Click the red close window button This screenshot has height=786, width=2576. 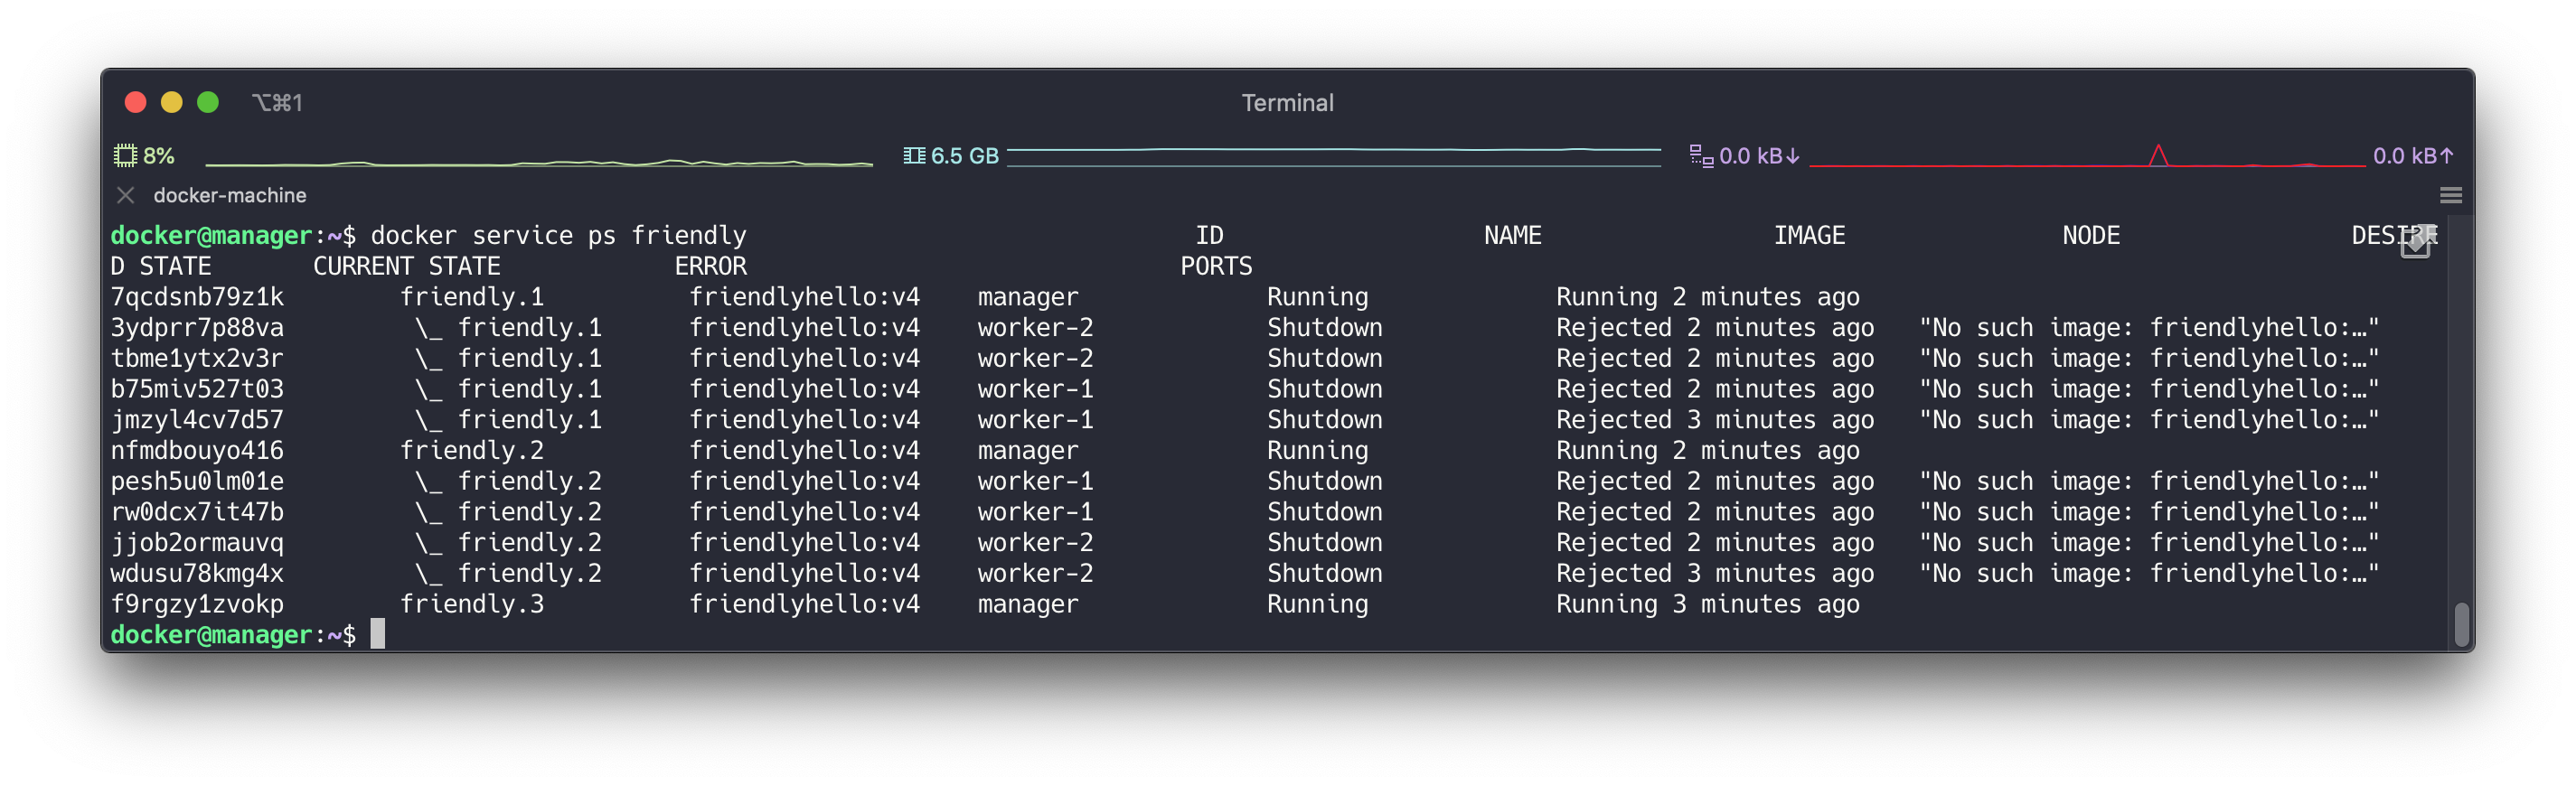[136, 102]
